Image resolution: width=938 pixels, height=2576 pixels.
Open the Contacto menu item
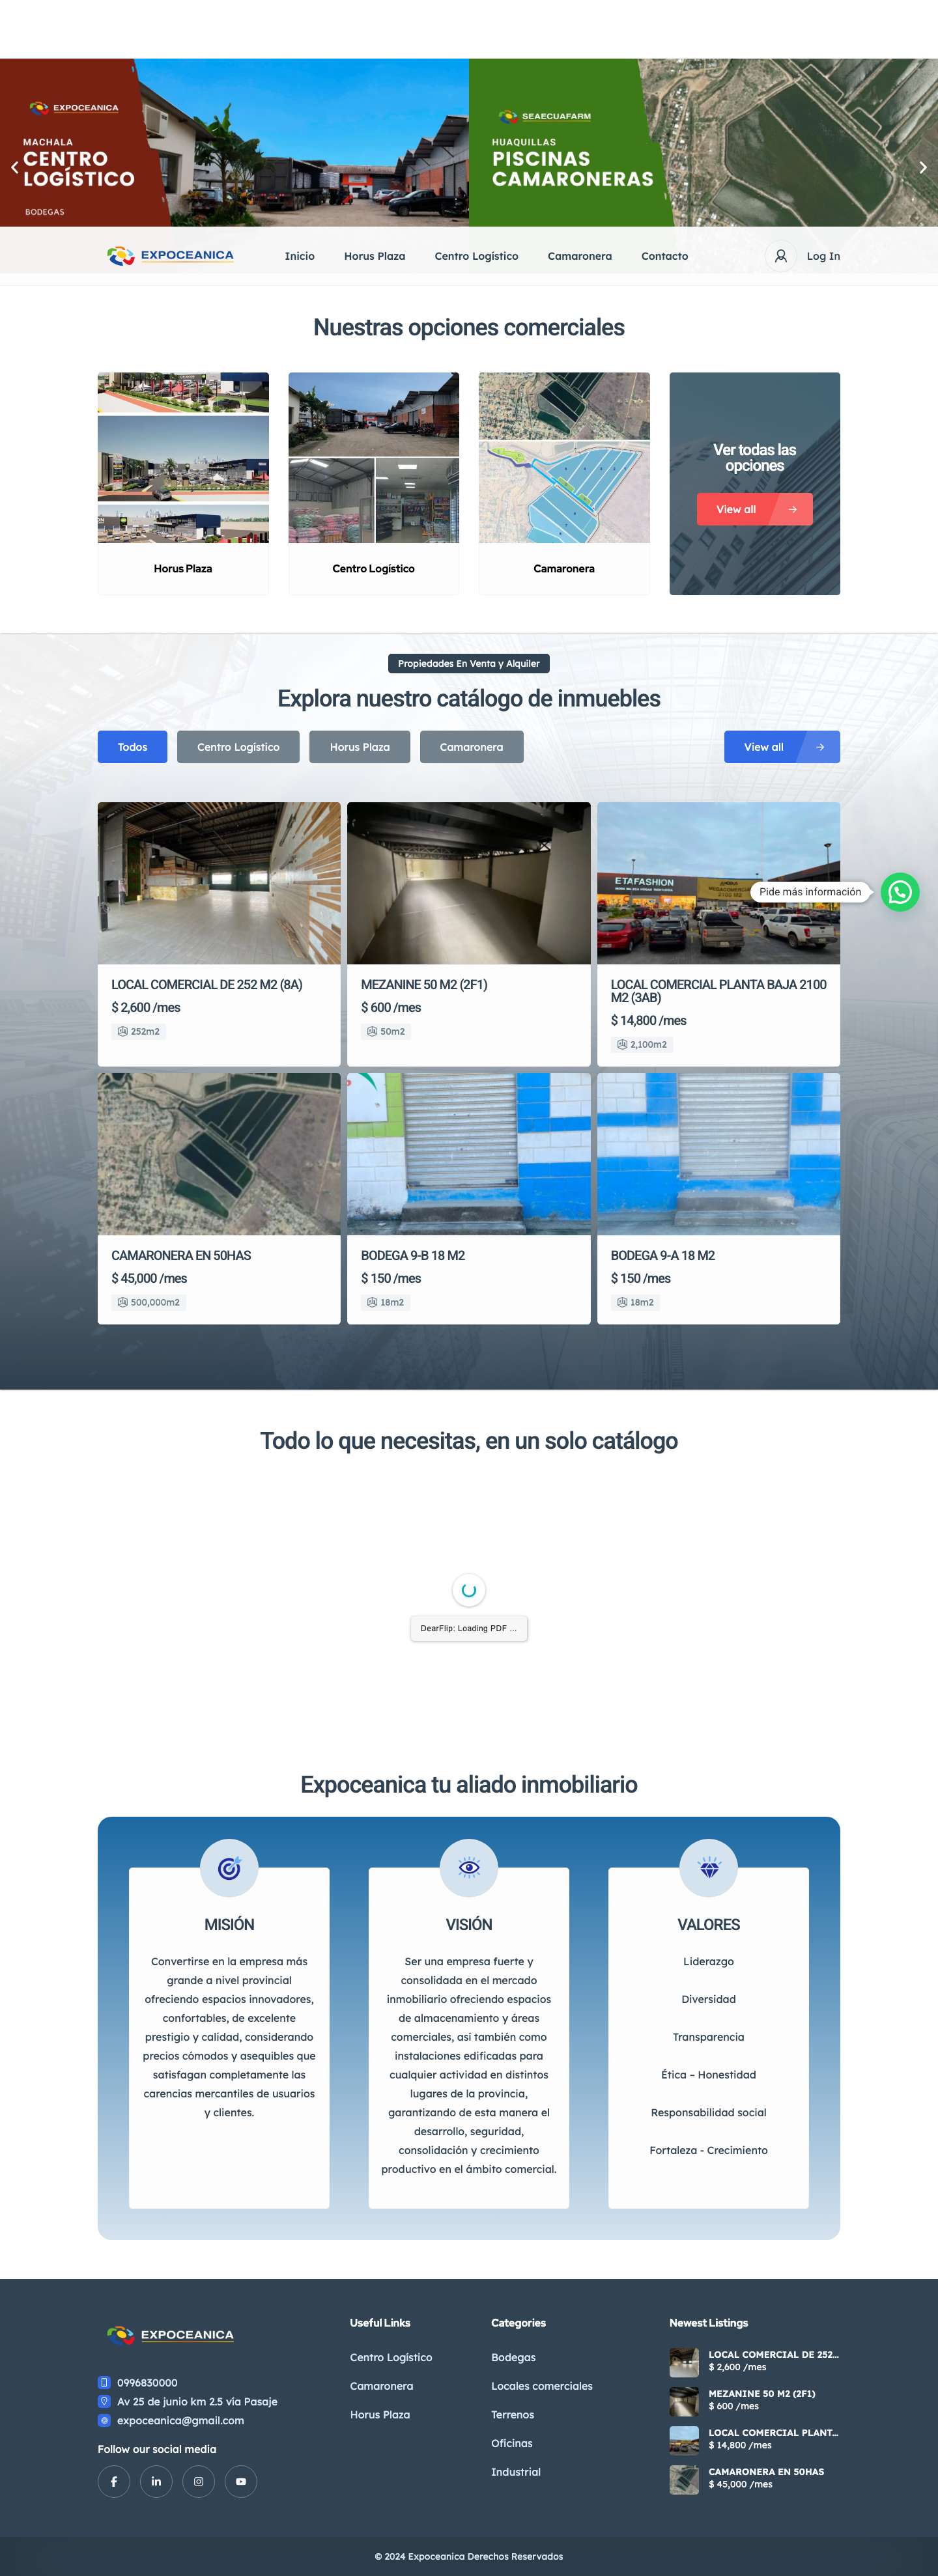[x=665, y=256]
